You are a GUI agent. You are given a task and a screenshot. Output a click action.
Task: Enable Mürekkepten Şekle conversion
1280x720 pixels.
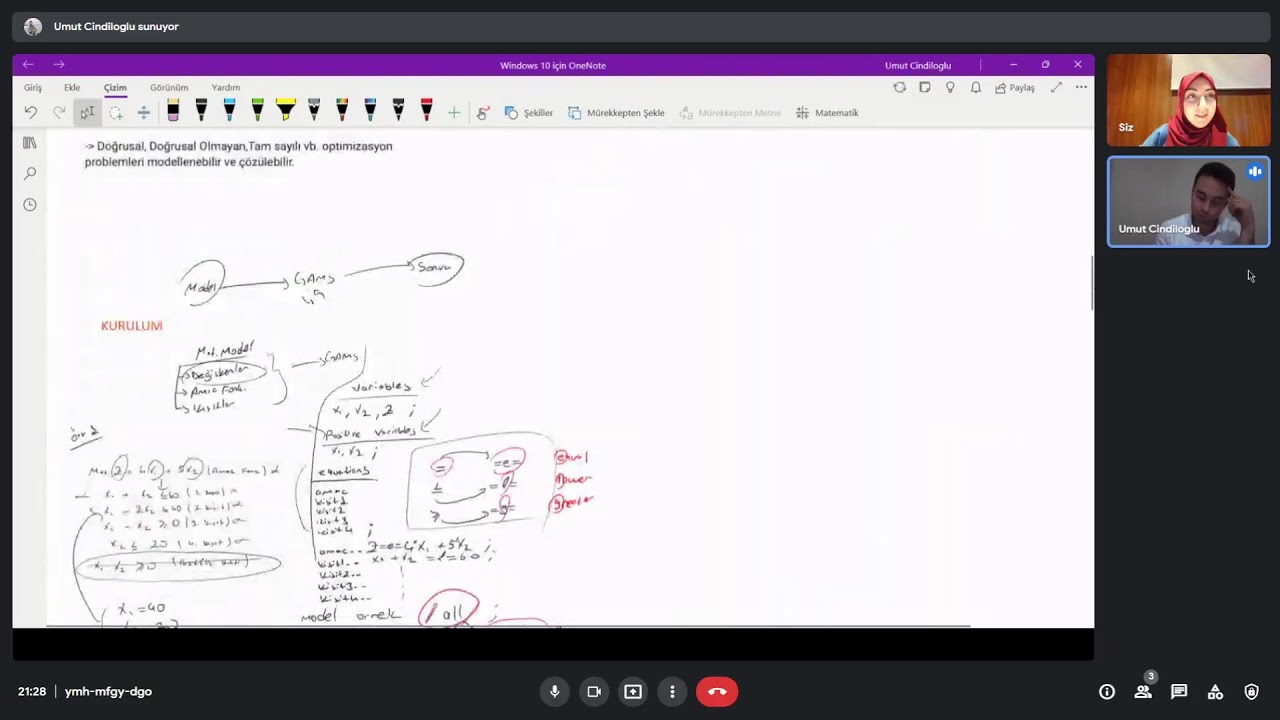point(616,113)
